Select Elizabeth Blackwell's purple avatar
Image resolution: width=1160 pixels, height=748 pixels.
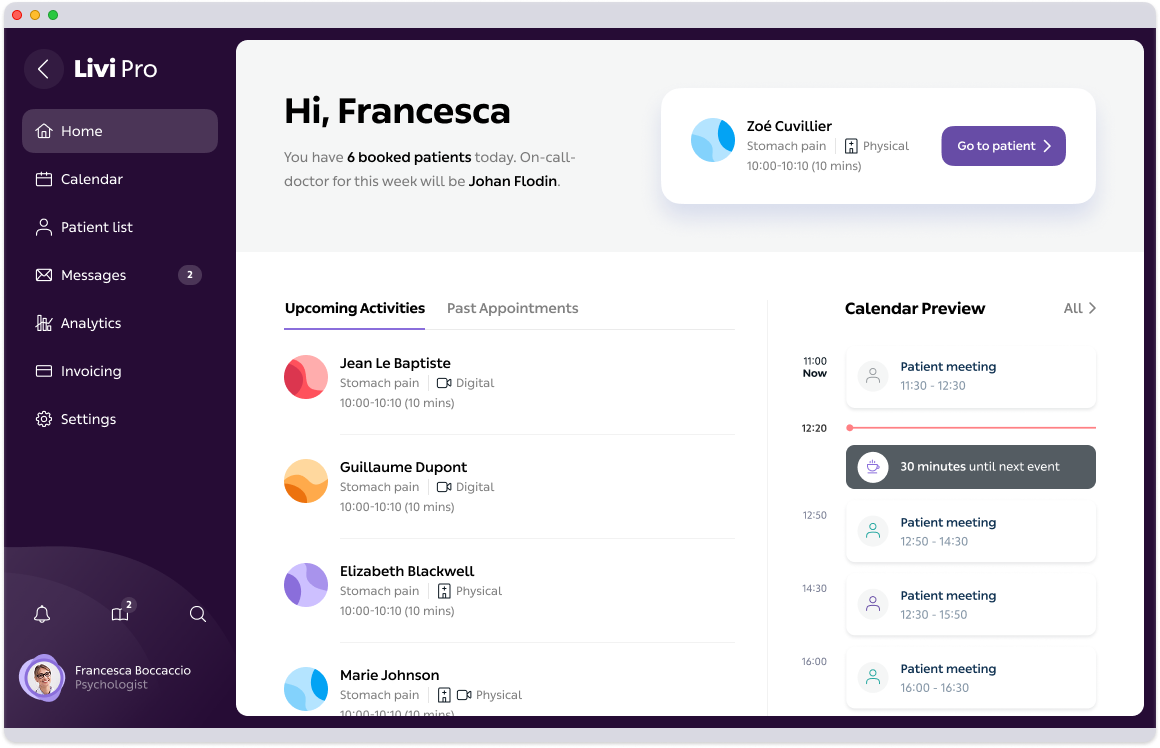pyautogui.click(x=306, y=585)
